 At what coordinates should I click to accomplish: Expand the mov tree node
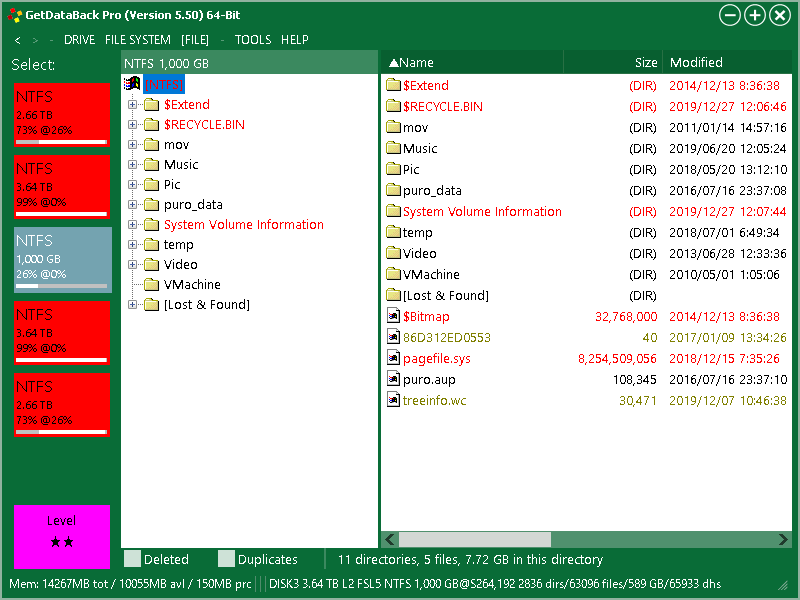tap(133, 145)
